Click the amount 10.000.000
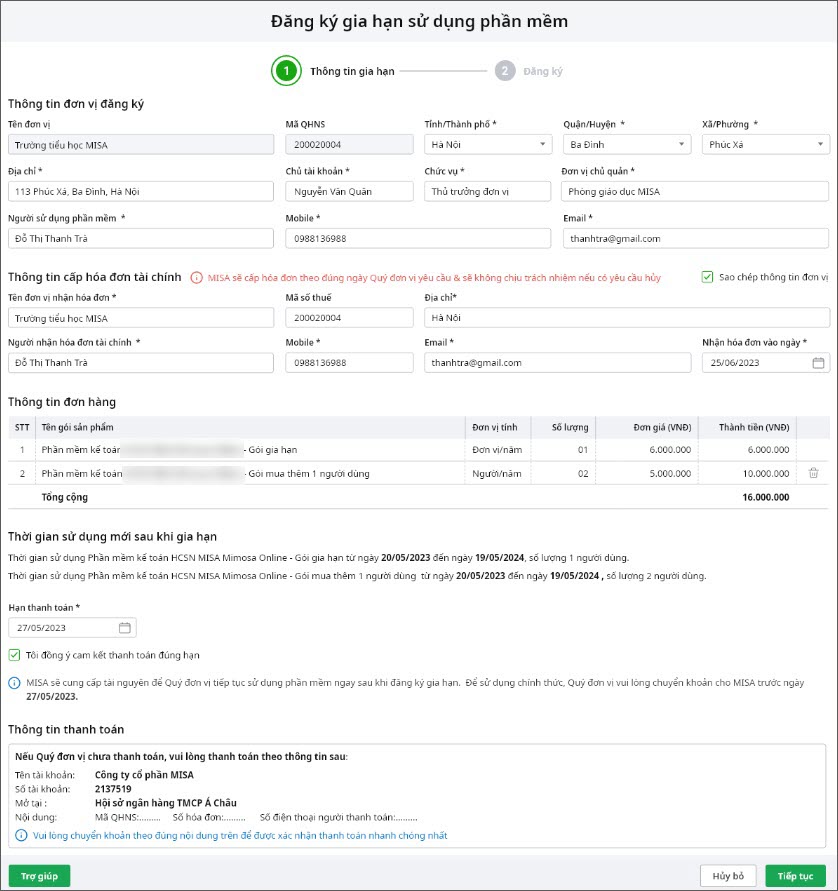The height and width of the screenshot is (891, 838). [766, 473]
